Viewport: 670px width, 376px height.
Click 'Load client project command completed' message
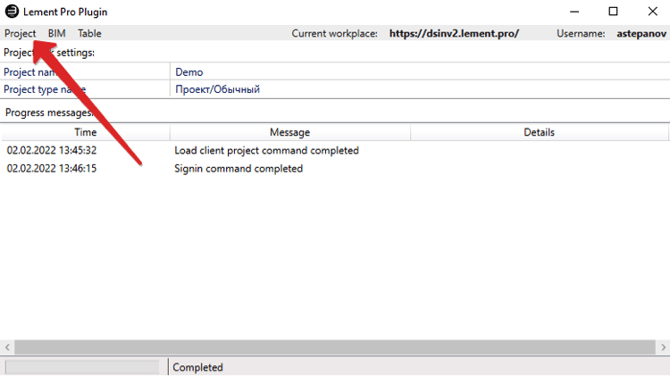pos(266,150)
